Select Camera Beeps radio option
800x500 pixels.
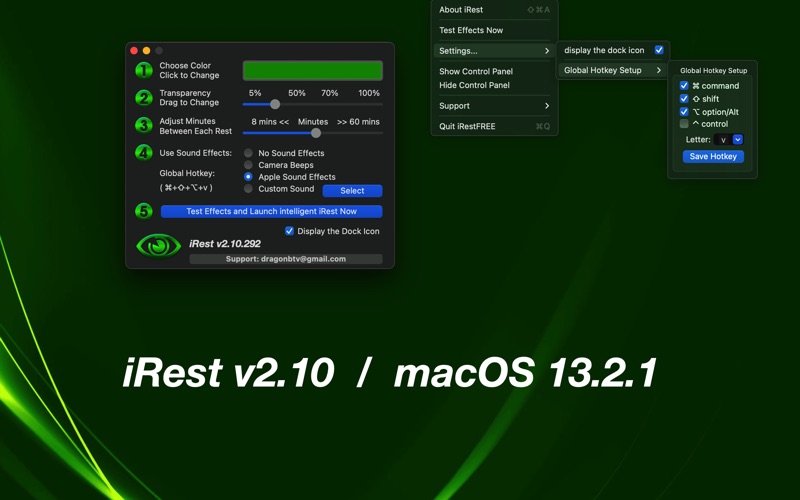coord(248,165)
